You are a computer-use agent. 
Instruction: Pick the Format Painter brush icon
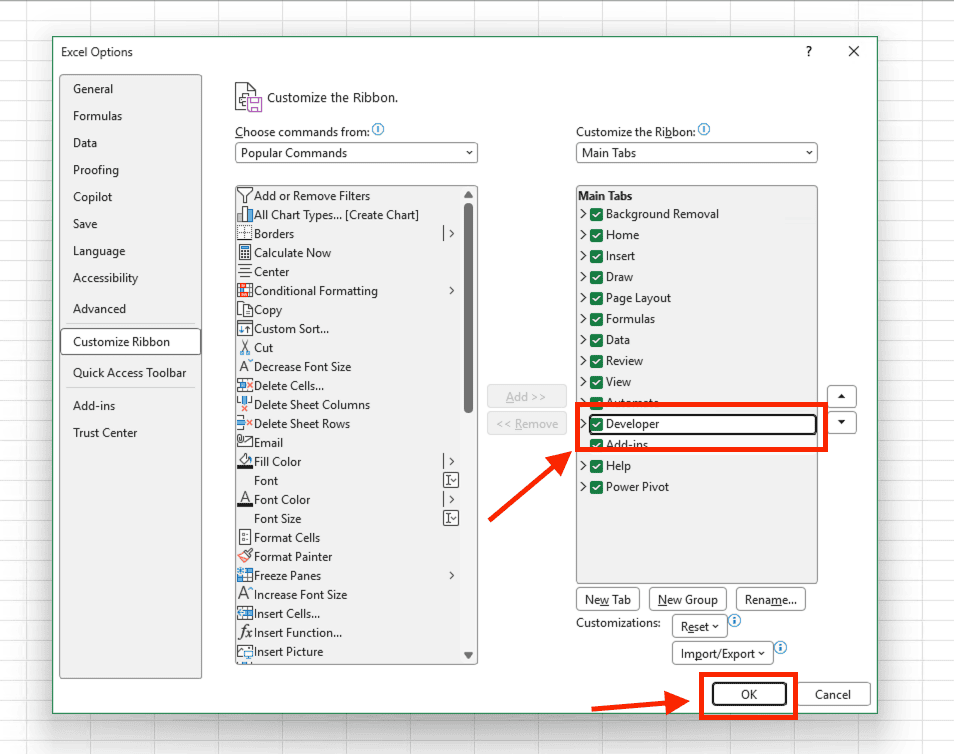(x=245, y=556)
